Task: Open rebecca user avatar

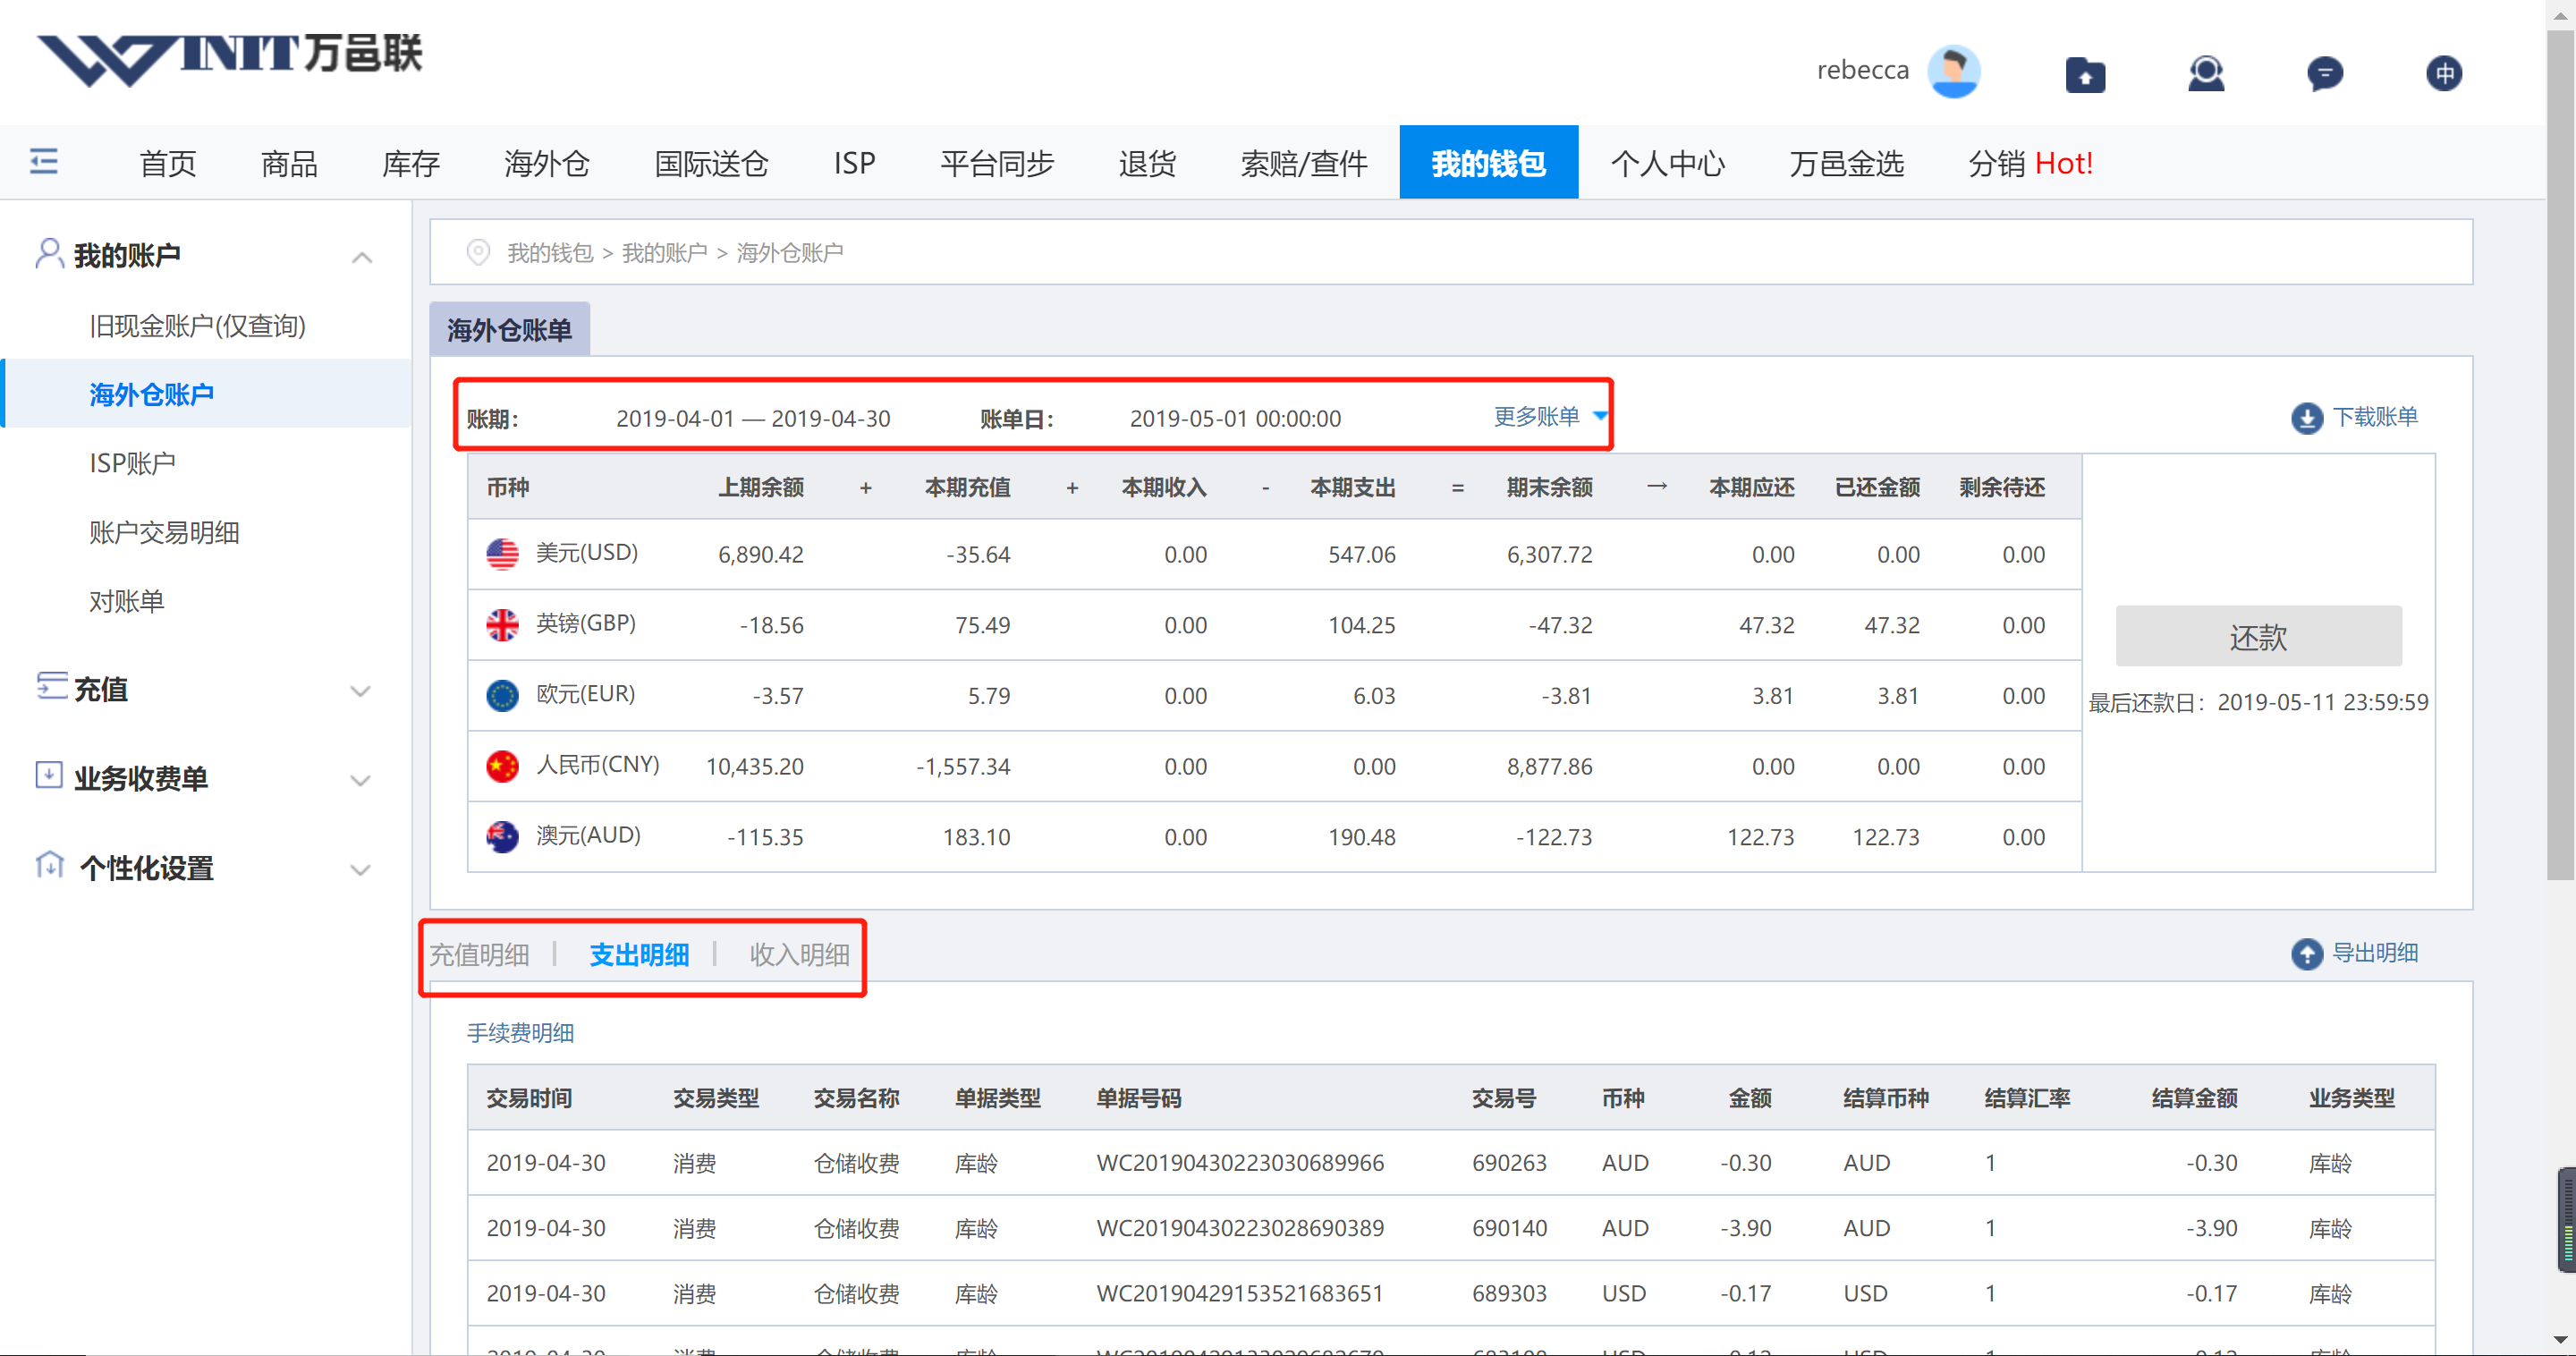Action: click(x=1953, y=71)
